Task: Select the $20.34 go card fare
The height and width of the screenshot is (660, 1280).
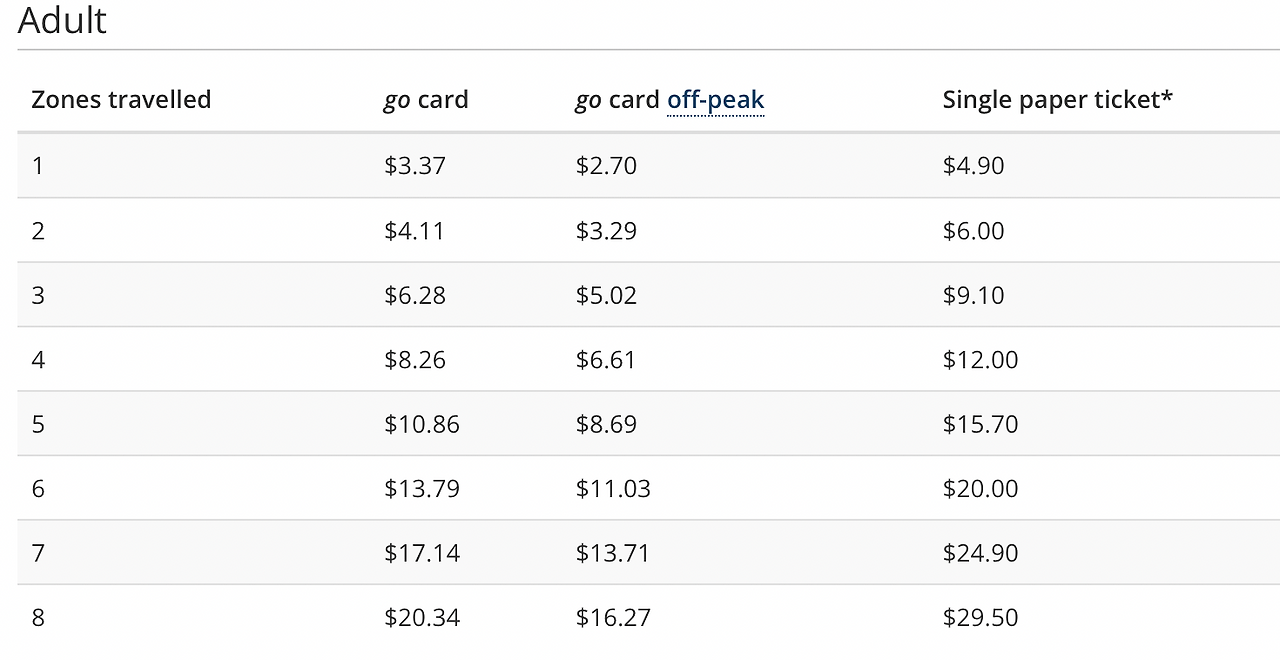Action: click(x=421, y=618)
